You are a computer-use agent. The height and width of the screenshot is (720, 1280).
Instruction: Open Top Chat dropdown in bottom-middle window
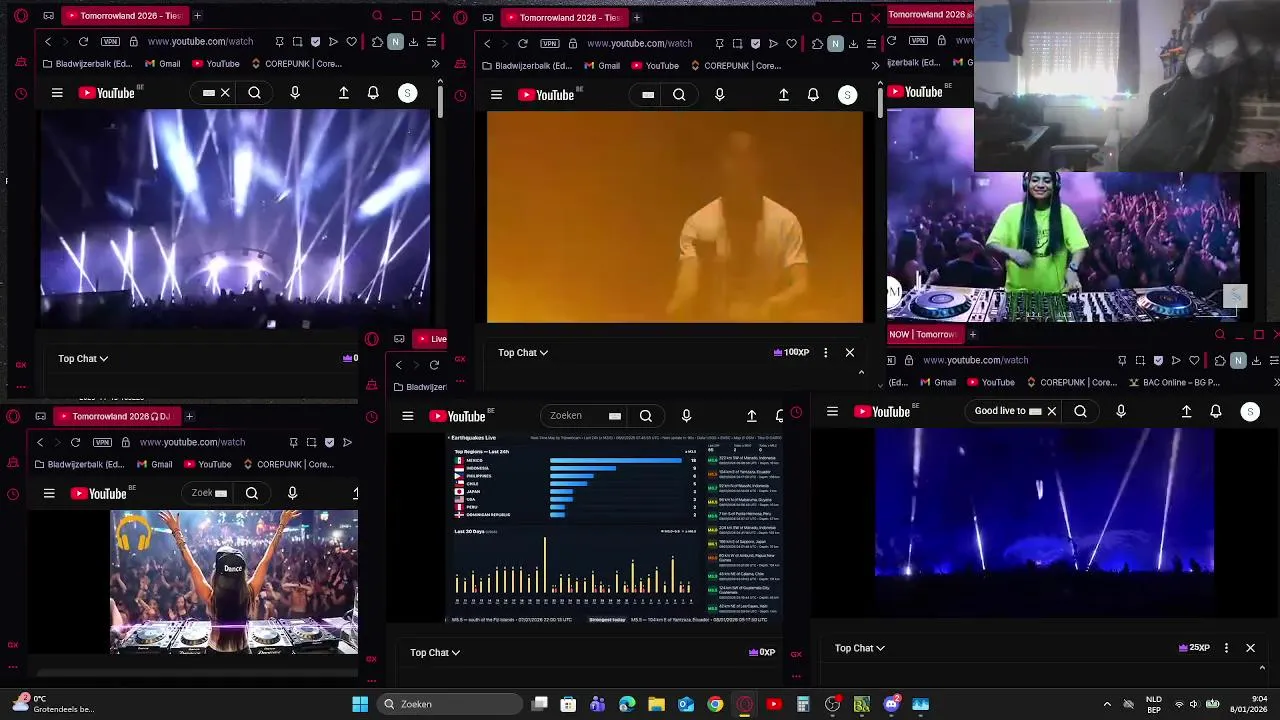tap(435, 653)
